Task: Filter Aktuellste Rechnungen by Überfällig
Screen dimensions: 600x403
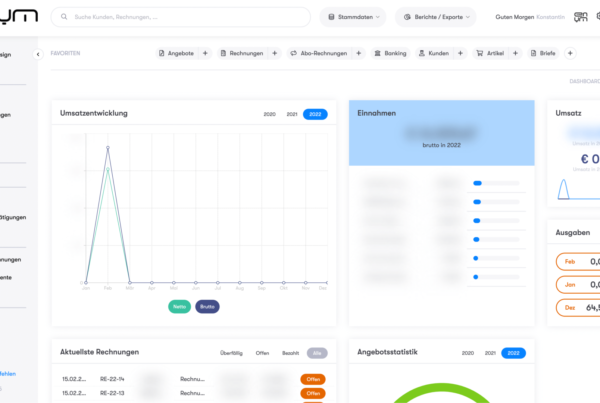Action: click(x=230, y=353)
